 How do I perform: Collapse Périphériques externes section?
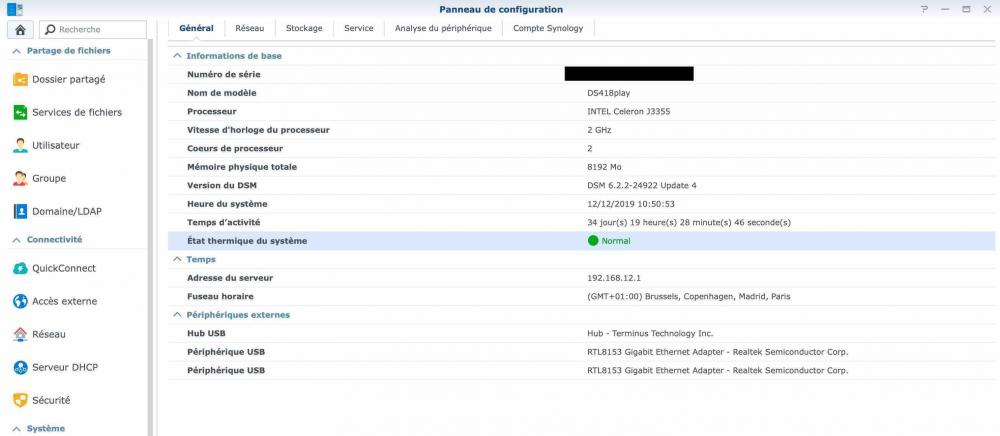point(177,315)
